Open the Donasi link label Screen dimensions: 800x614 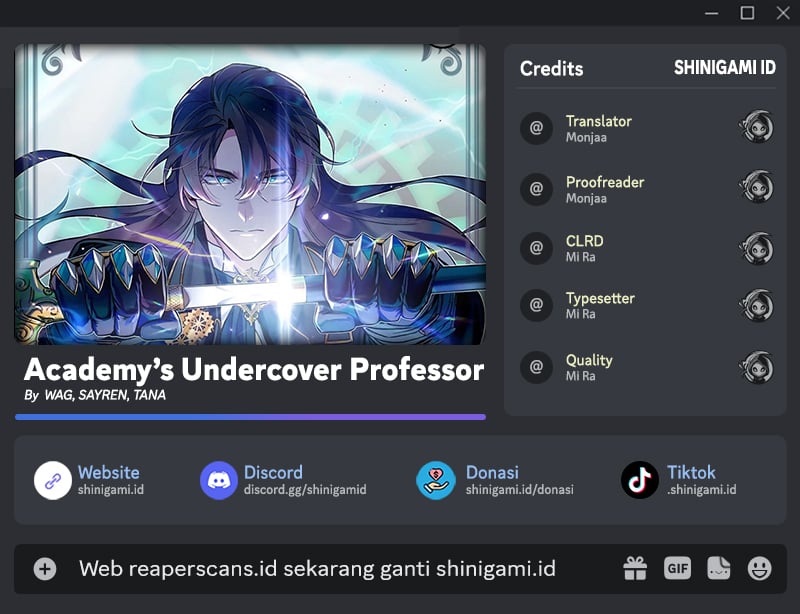492,472
